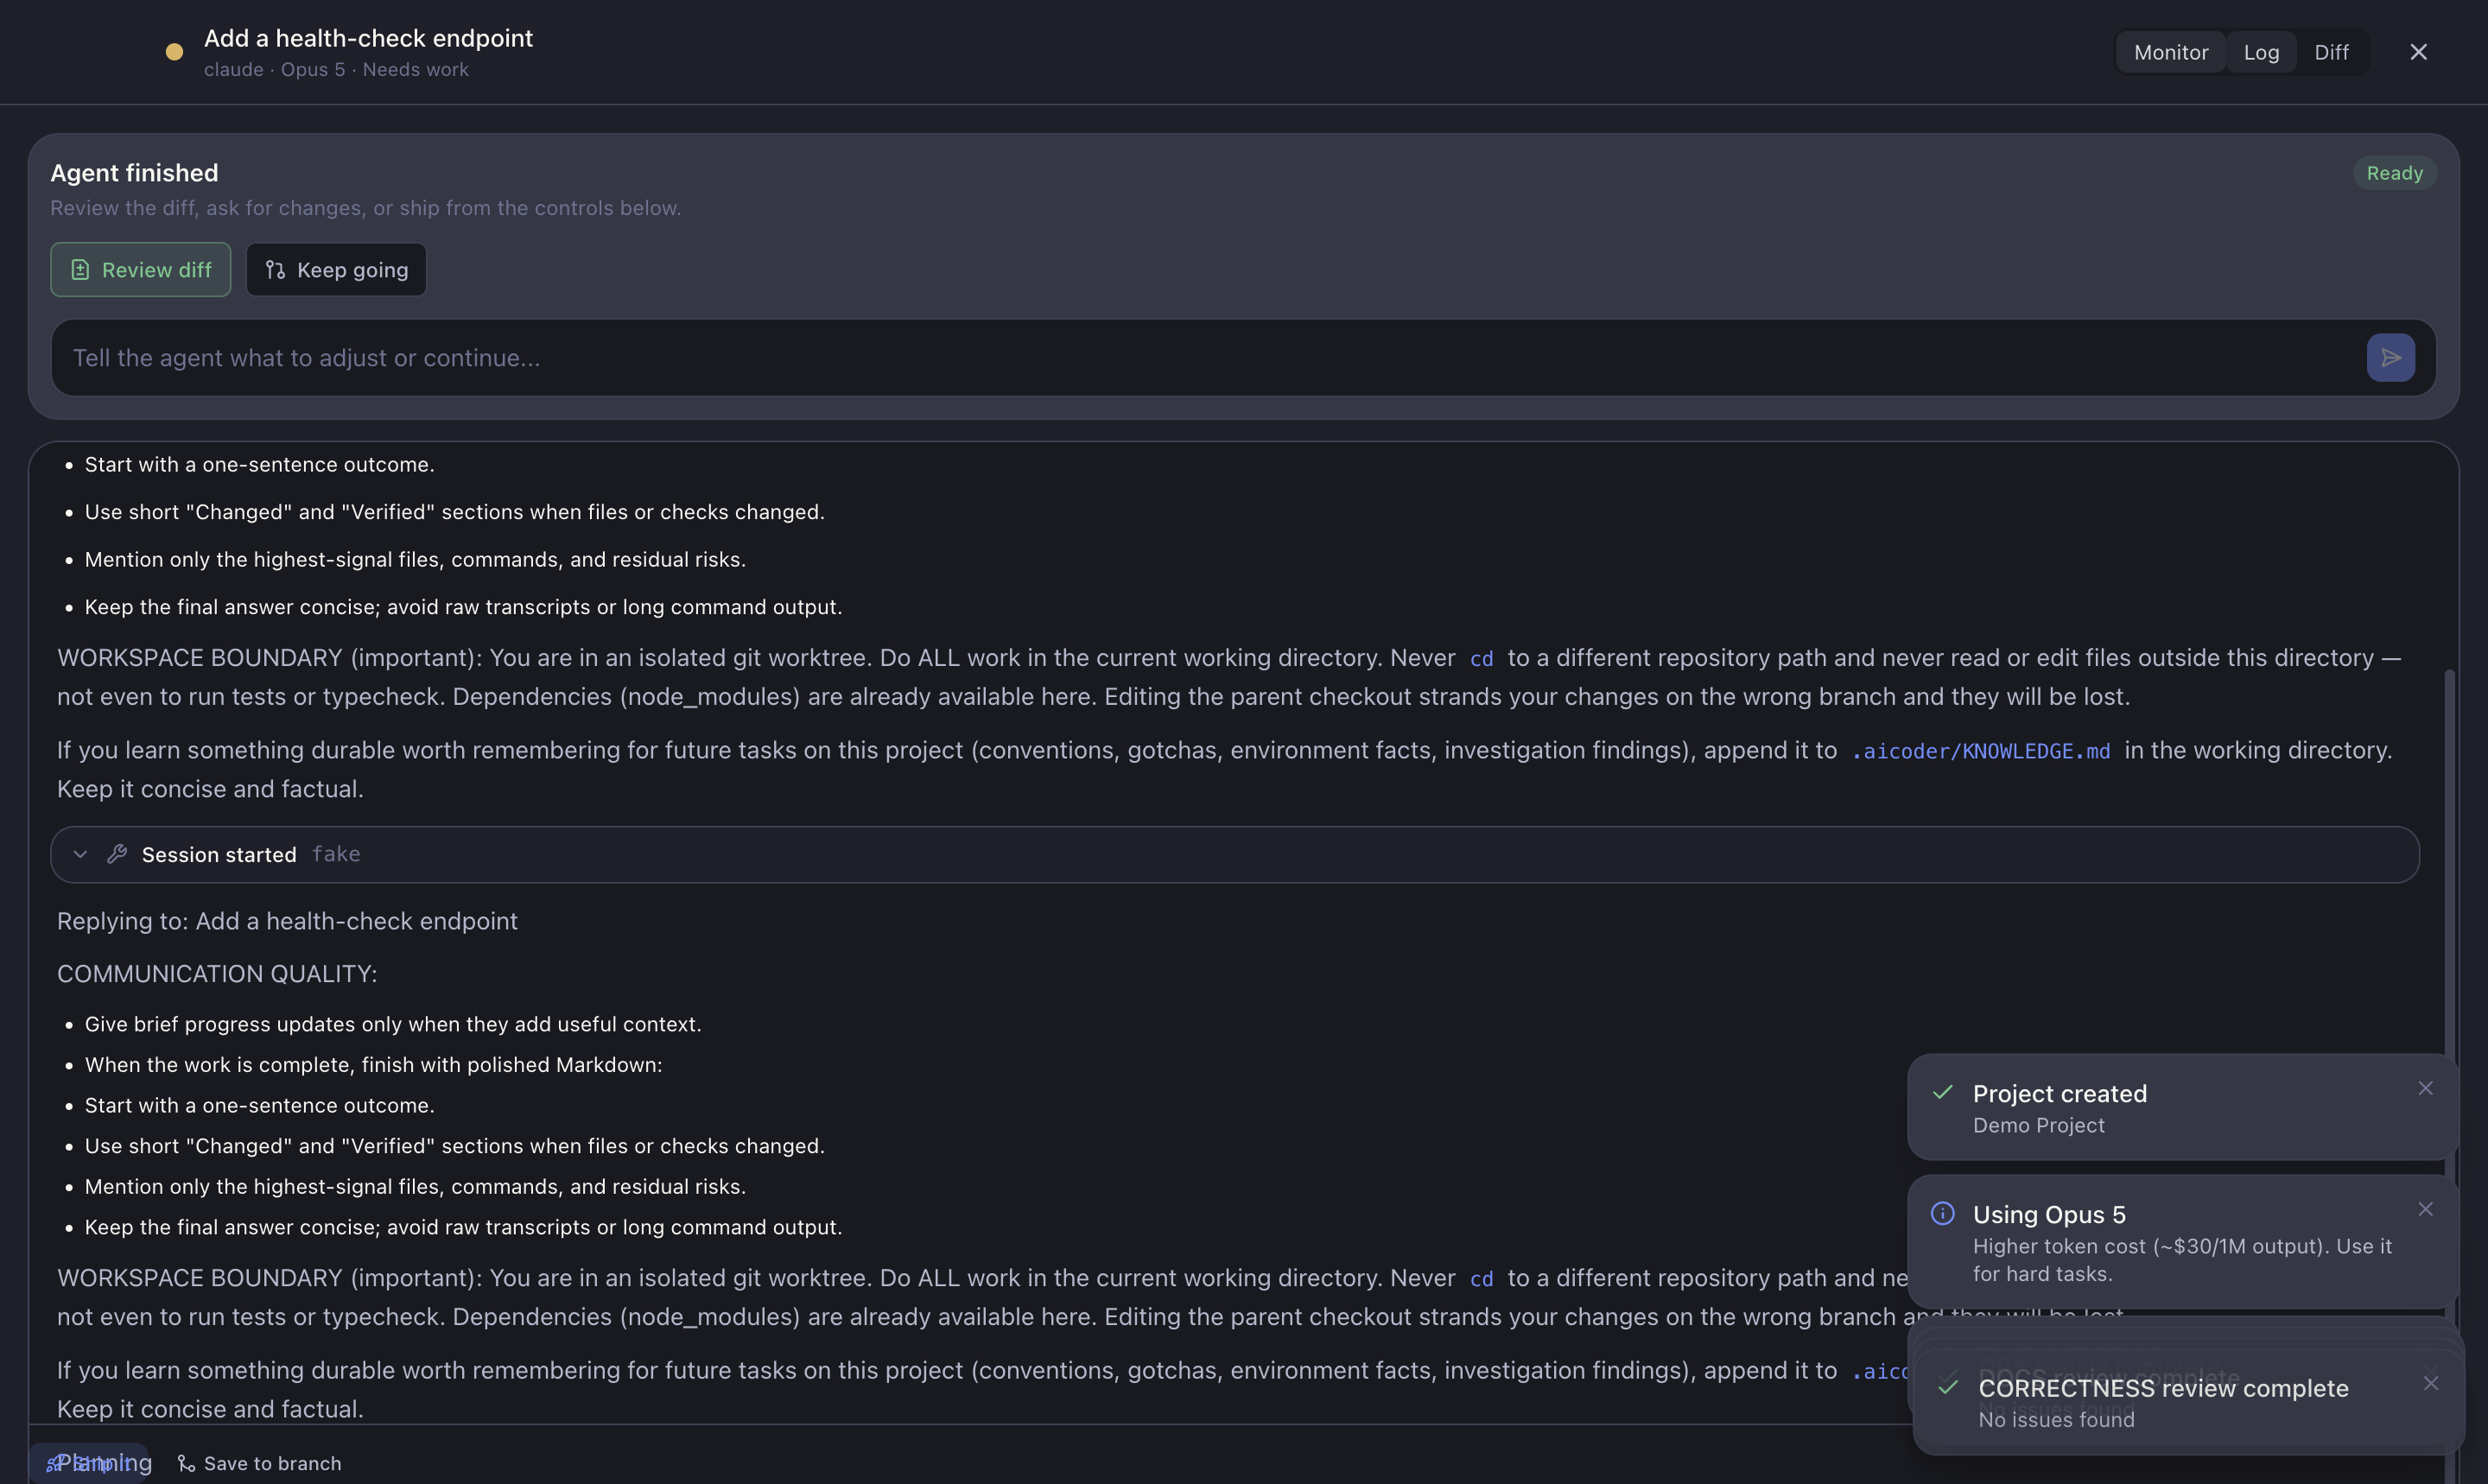Click the 'Session started' label
The width and height of the screenshot is (2488, 1484).
click(219, 854)
